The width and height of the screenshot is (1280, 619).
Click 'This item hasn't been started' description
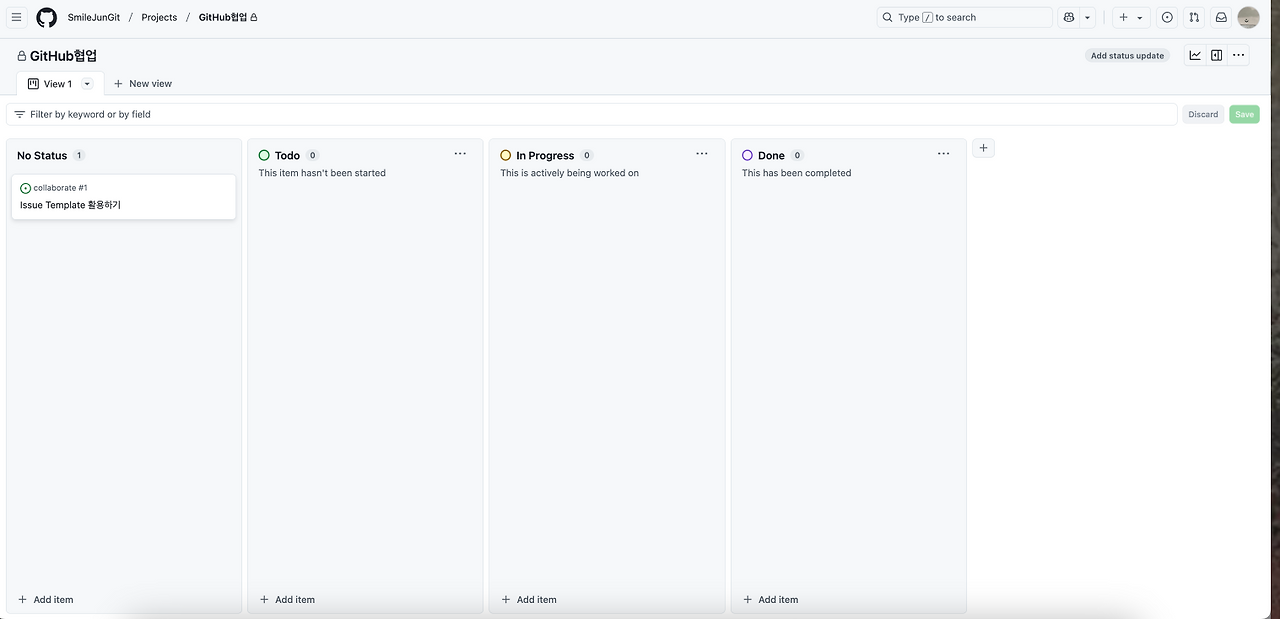(322, 173)
